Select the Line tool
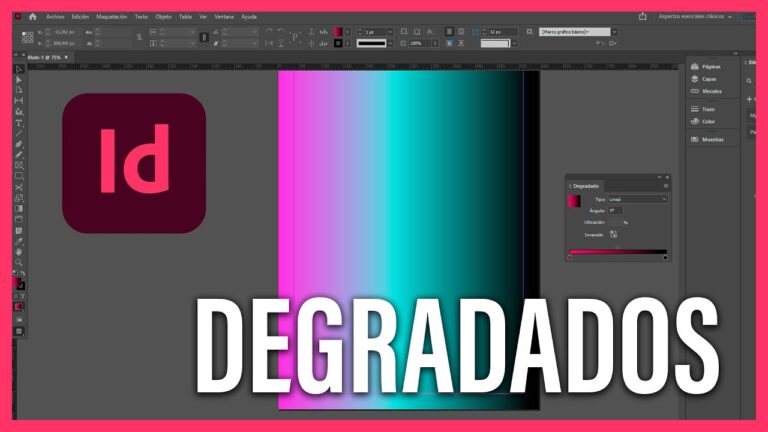 click(19, 134)
